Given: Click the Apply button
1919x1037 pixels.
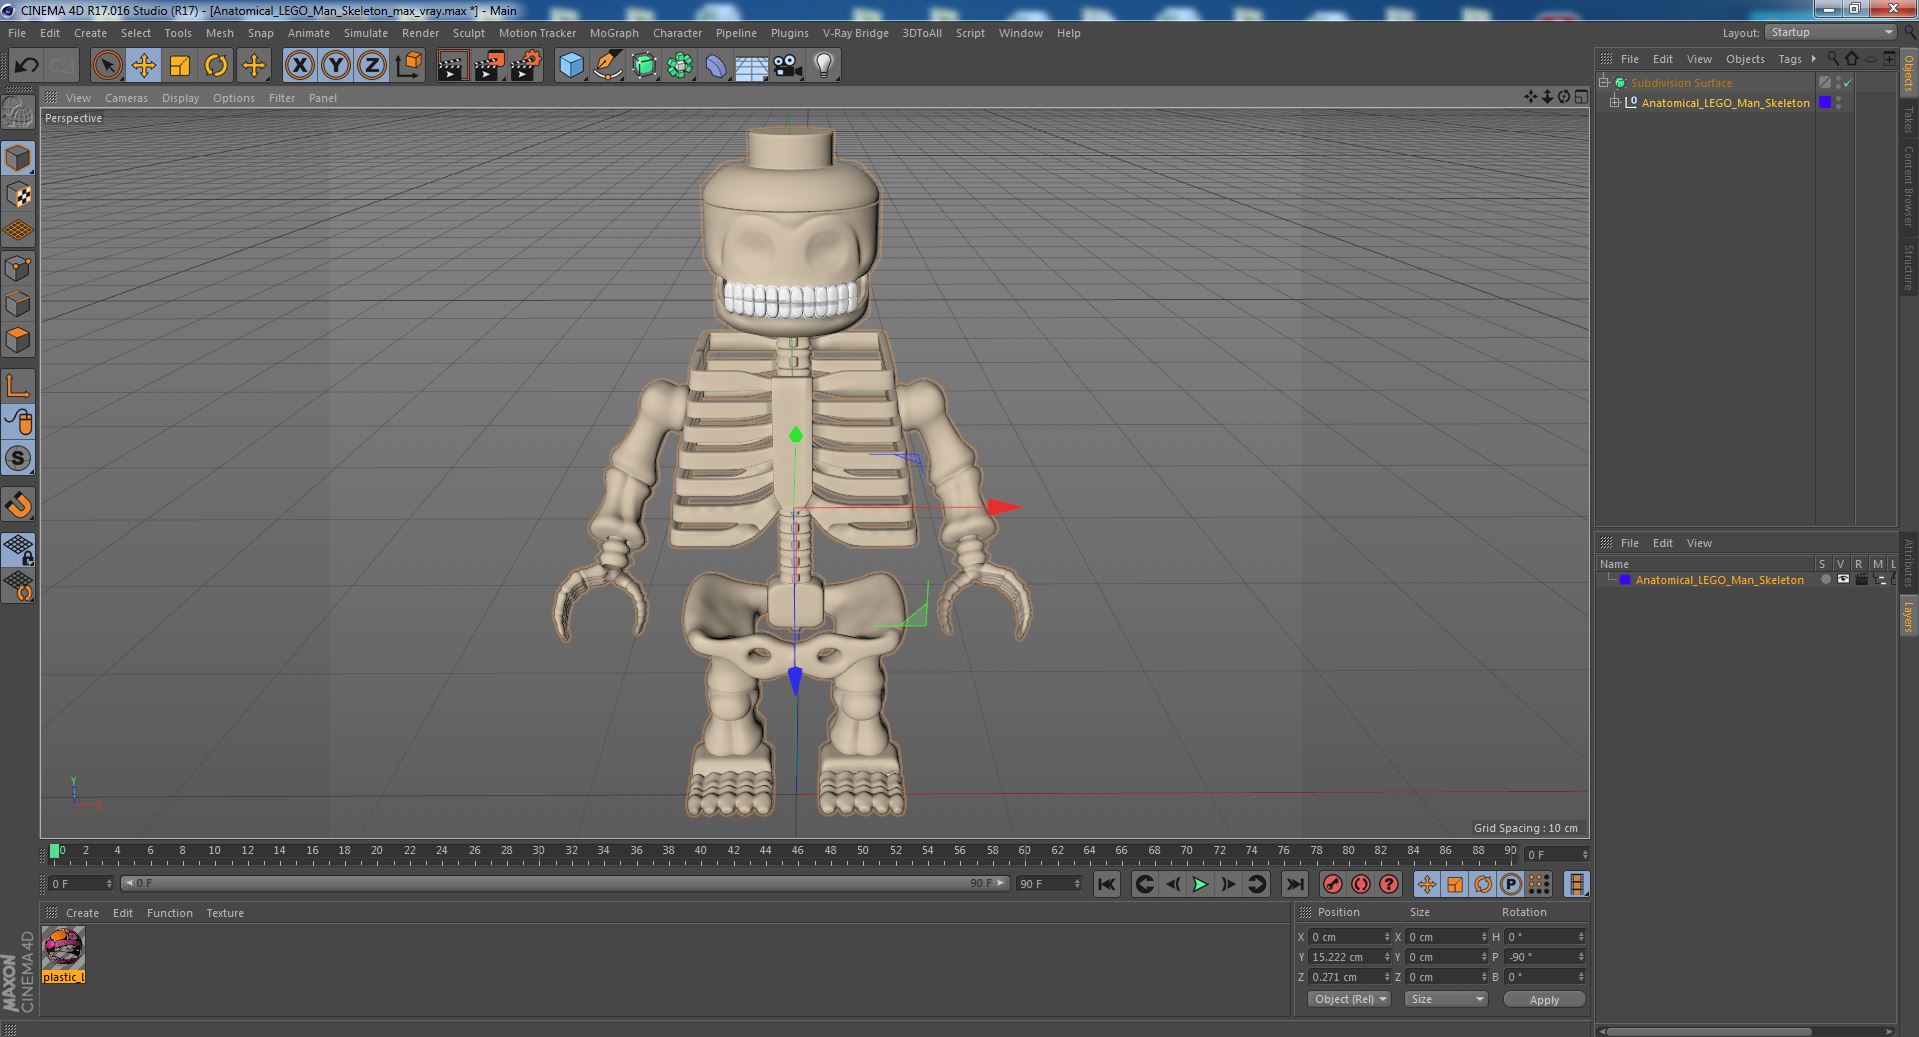Looking at the screenshot, I should pos(1544,1000).
